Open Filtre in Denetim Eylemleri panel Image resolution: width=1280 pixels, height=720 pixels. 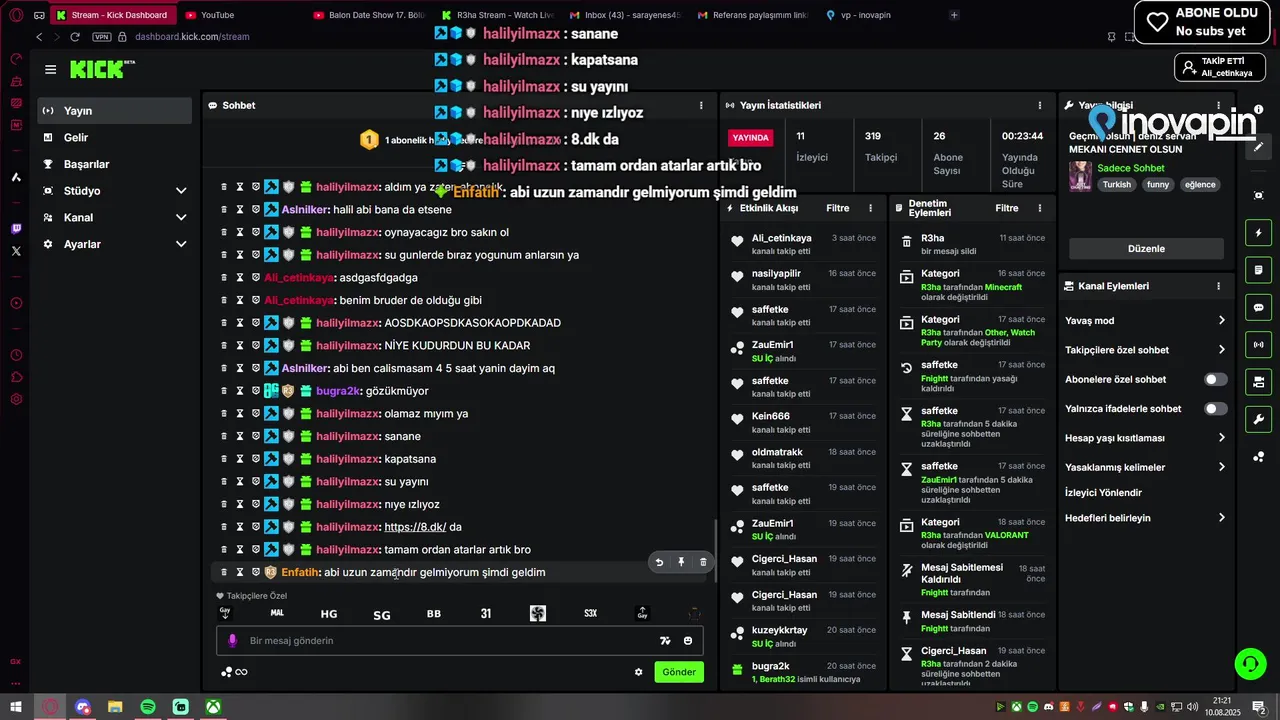tap(1007, 208)
